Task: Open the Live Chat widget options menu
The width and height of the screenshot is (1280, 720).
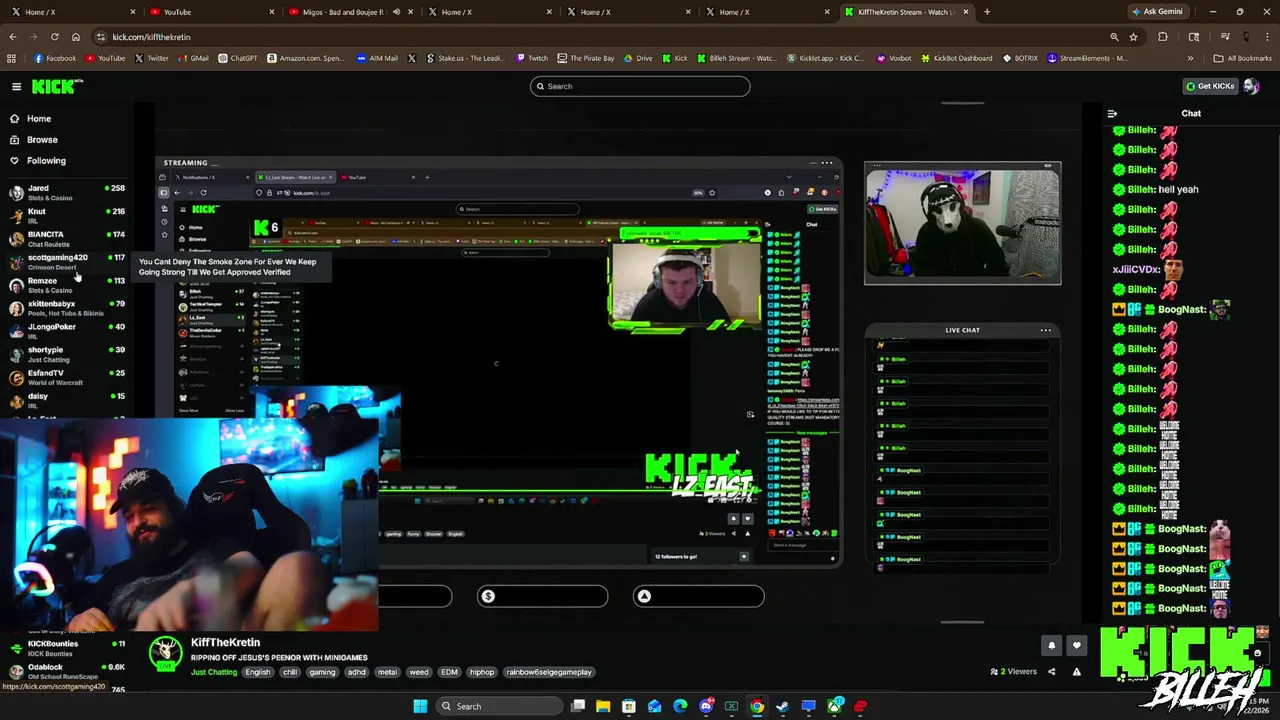Action: [1045, 330]
